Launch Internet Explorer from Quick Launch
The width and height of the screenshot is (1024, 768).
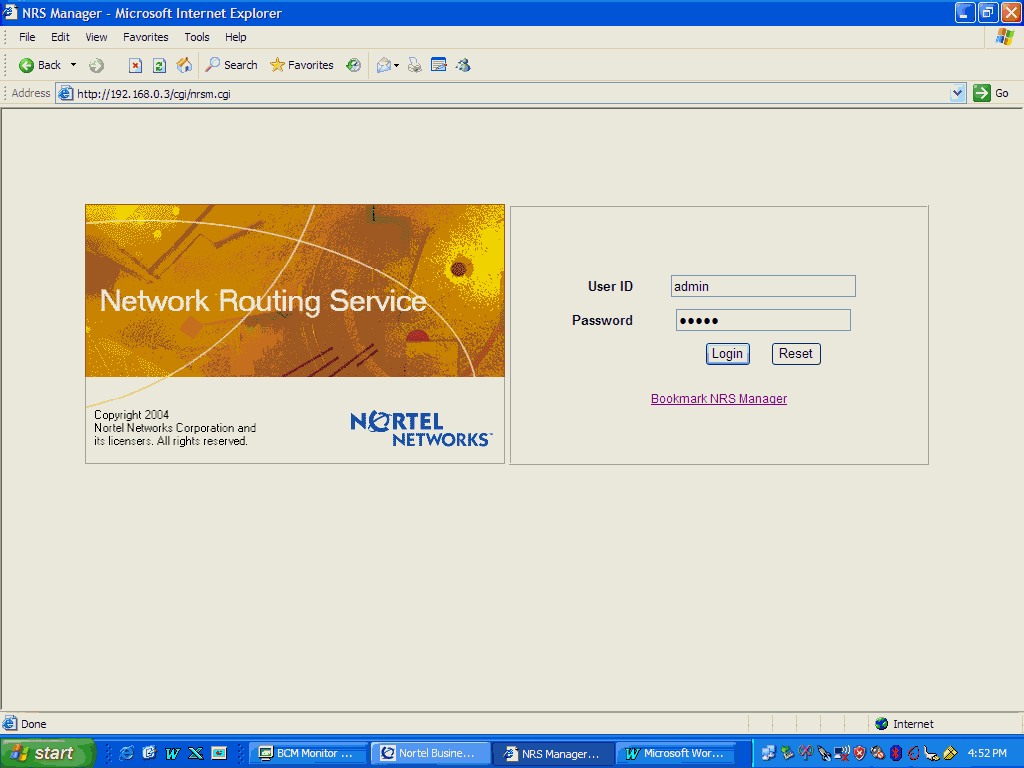point(127,753)
